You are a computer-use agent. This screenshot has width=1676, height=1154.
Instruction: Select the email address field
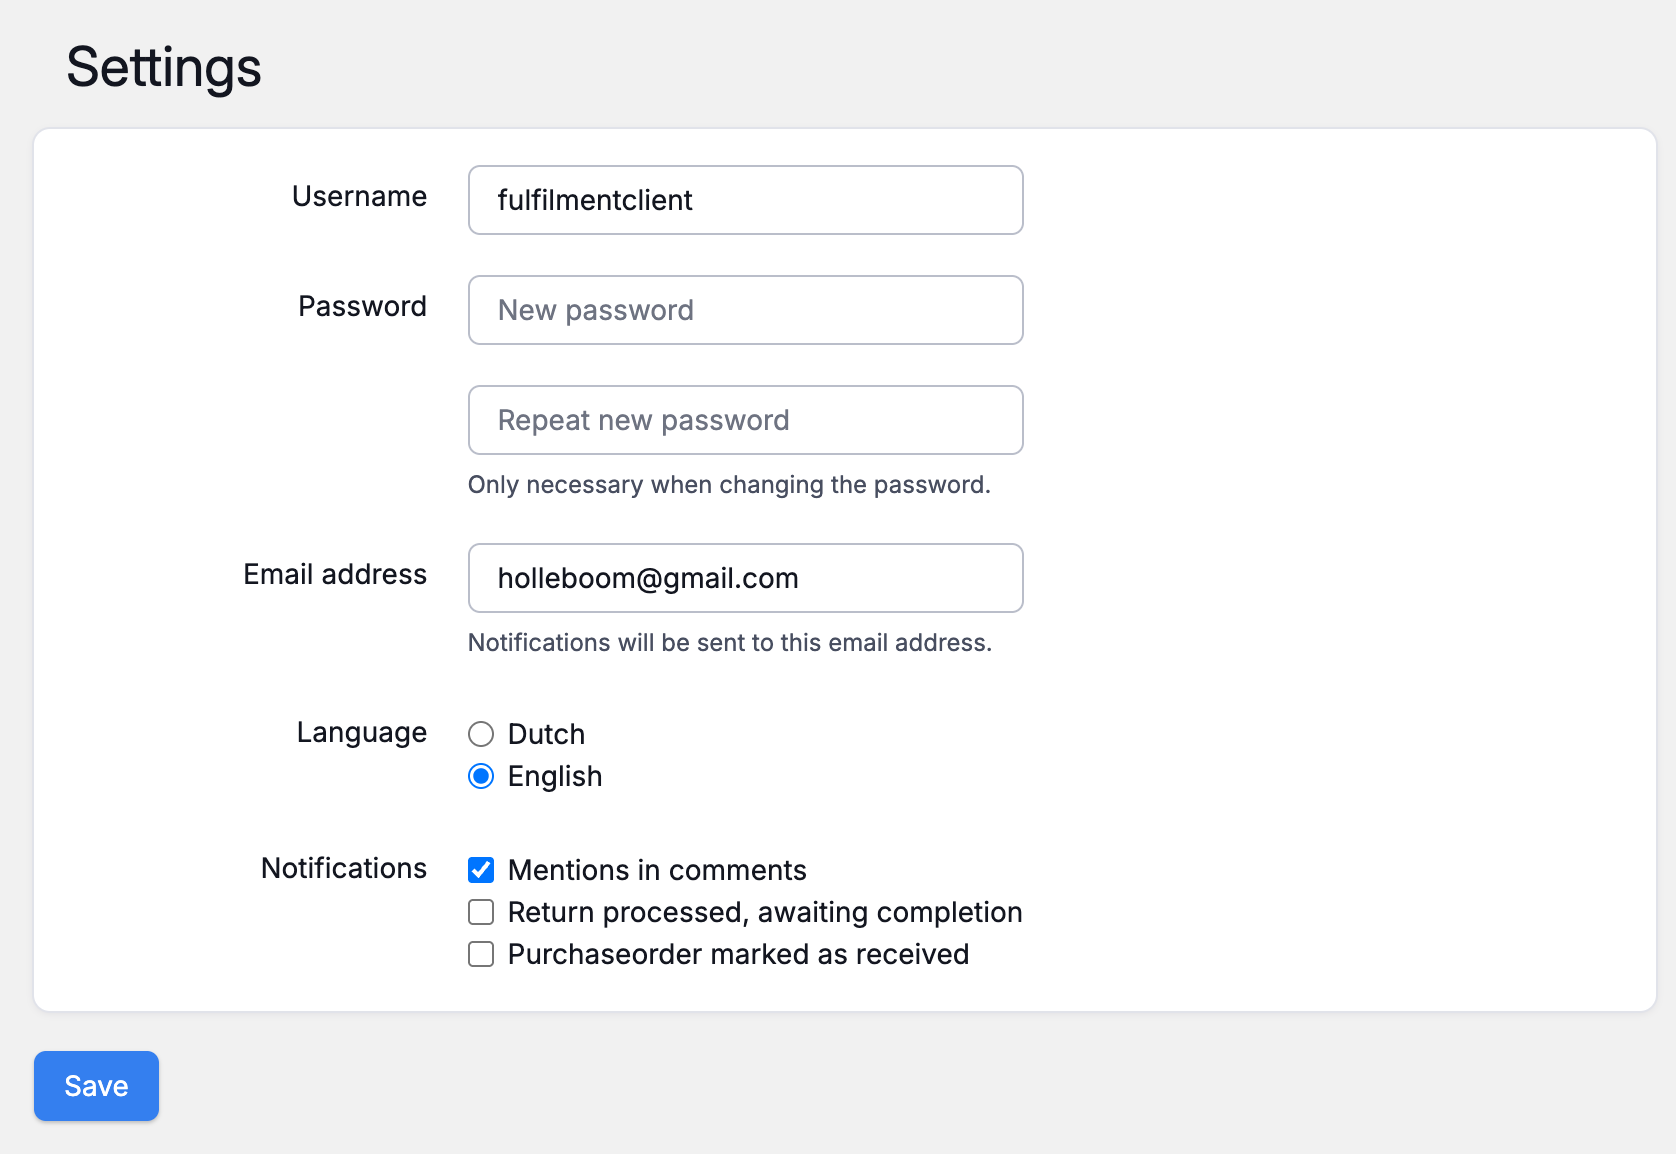coord(745,578)
